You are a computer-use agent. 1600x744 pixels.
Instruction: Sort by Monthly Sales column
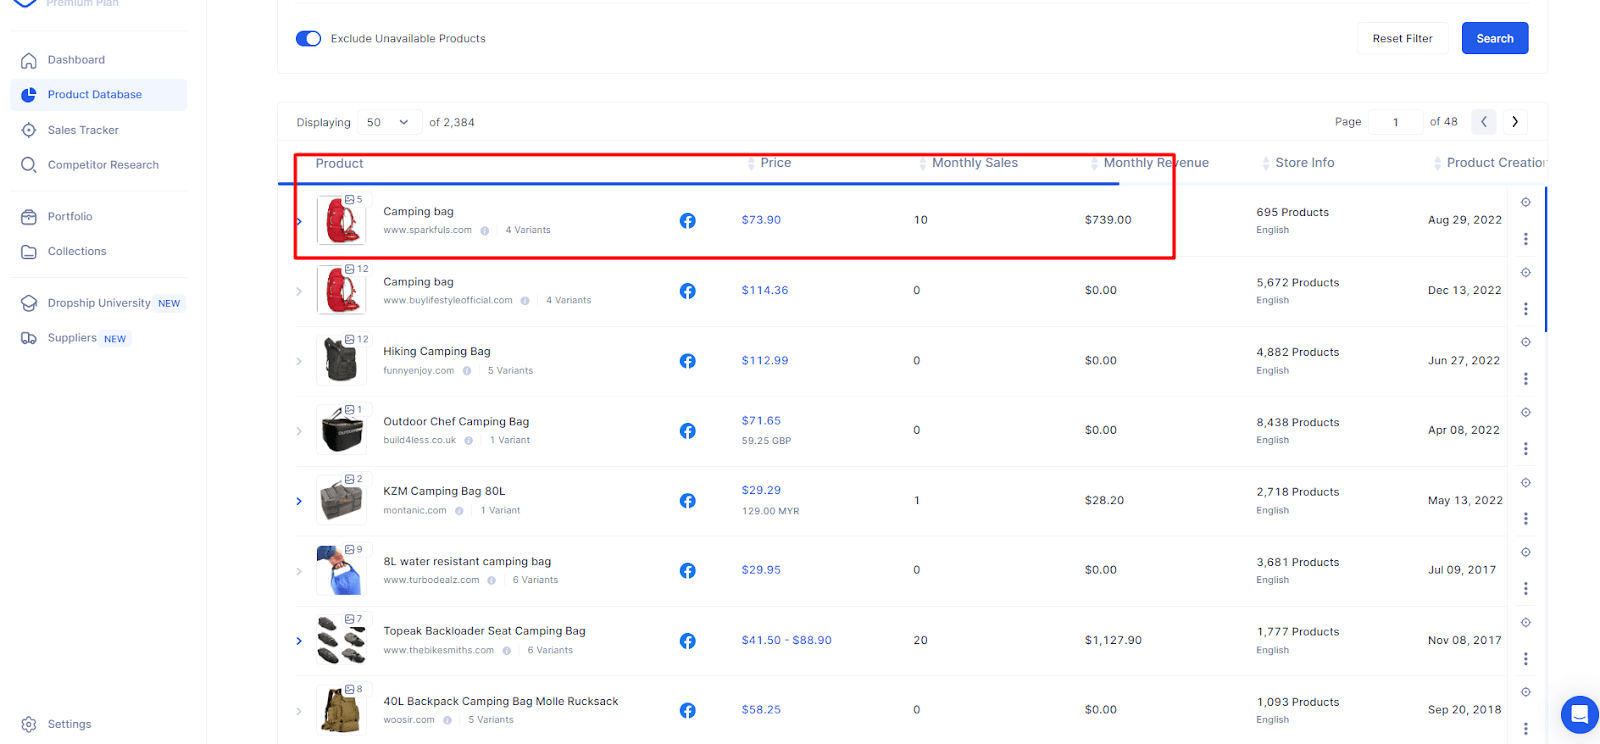click(974, 163)
